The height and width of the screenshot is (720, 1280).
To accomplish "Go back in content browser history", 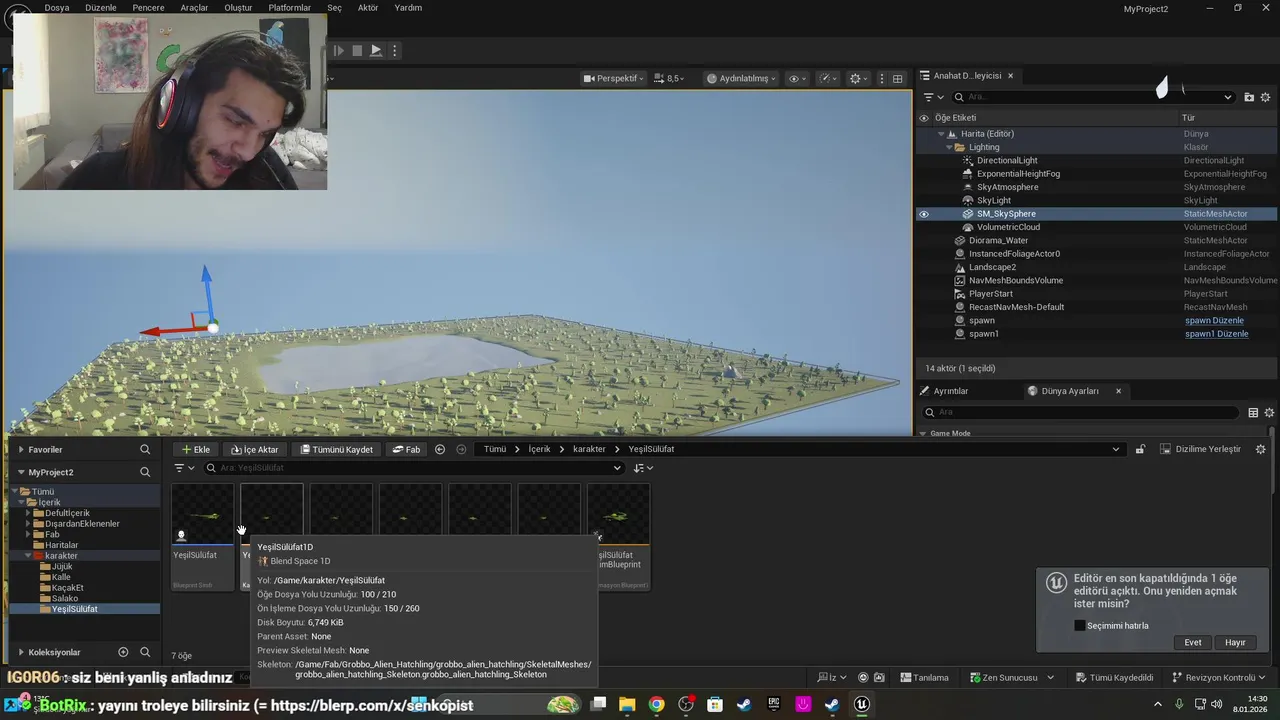I will (x=440, y=449).
